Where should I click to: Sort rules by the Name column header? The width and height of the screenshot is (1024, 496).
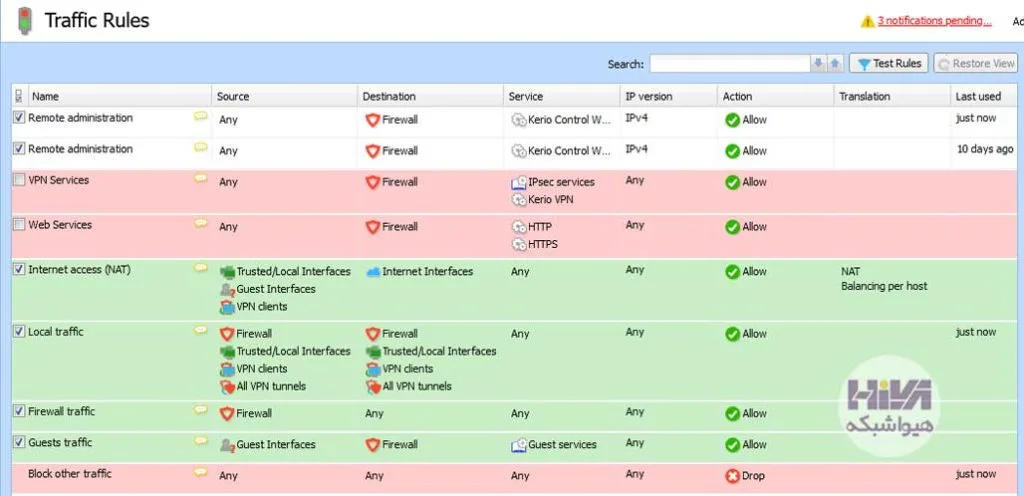(120, 96)
